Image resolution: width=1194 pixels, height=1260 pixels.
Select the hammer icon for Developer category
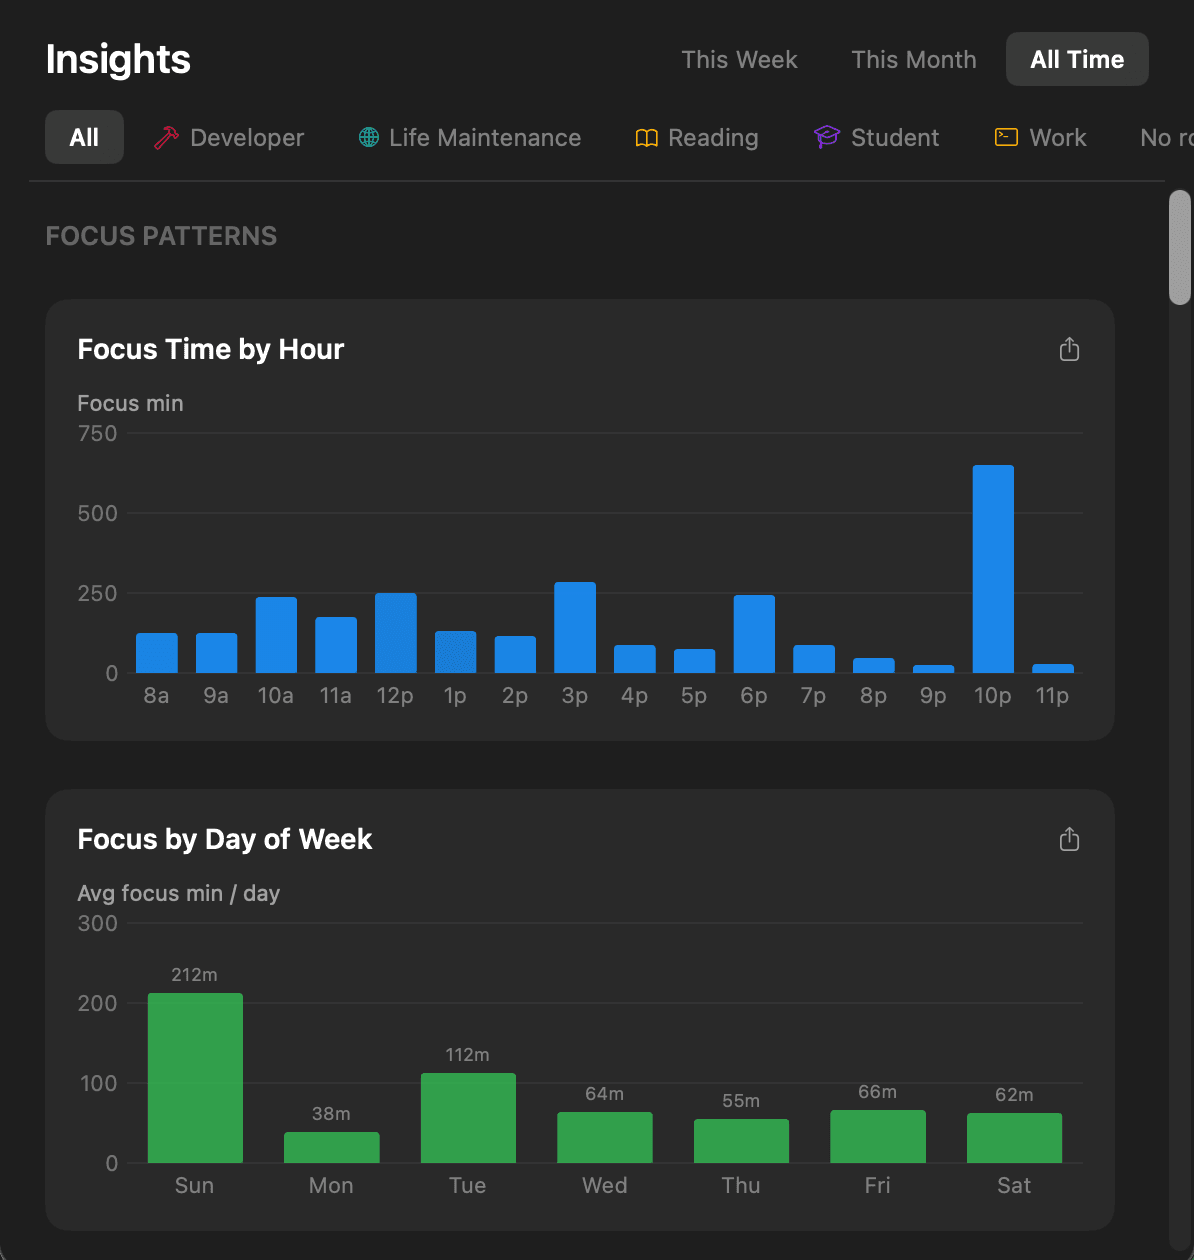point(166,137)
